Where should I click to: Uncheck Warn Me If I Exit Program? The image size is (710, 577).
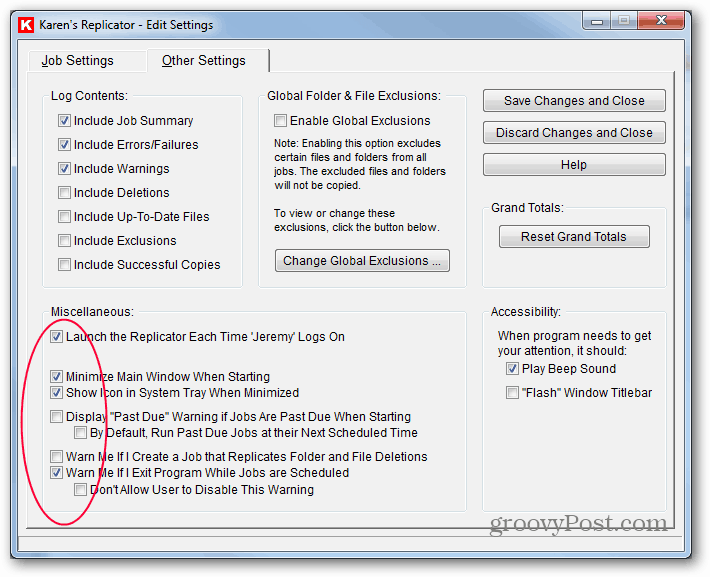[56, 473]
